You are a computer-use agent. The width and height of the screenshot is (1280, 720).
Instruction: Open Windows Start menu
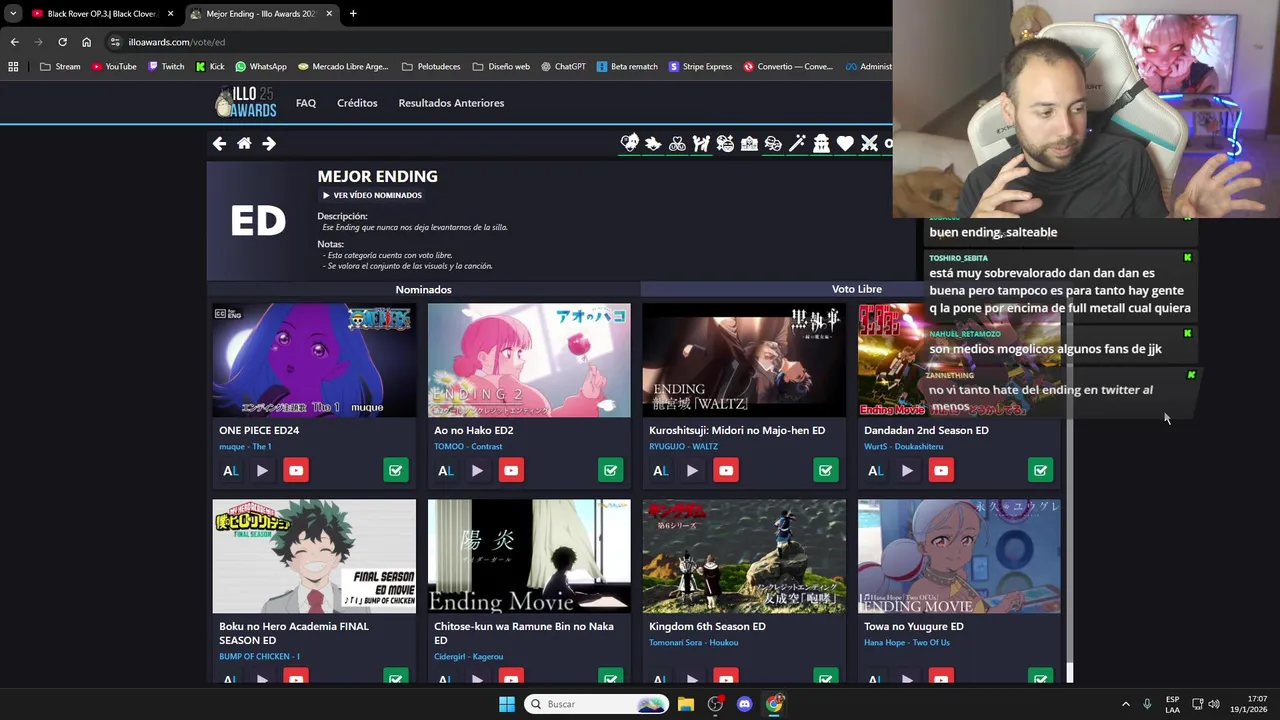click(x=507, y=704)
